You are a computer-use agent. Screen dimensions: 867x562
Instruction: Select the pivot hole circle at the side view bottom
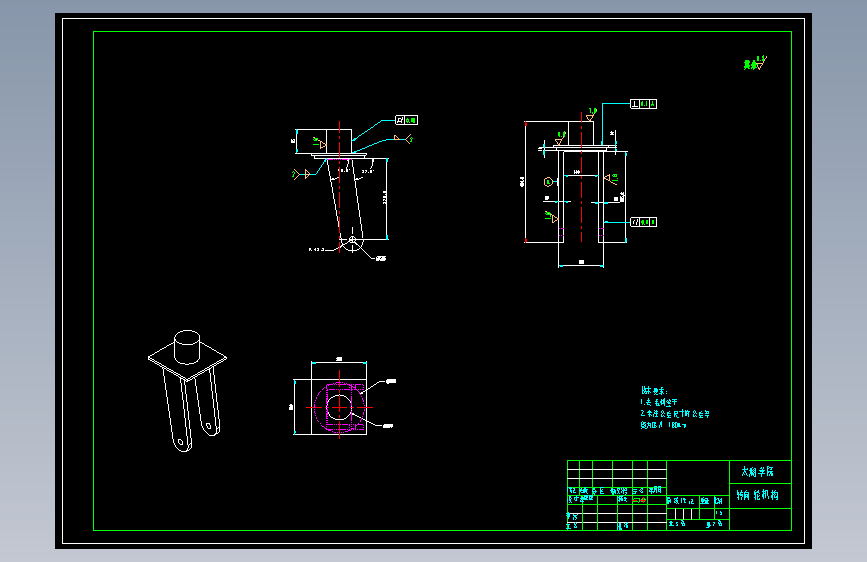352,240
